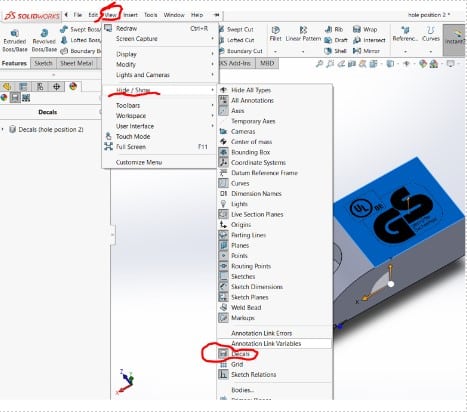Toggle Bounding Box visibility

tap(275, 152)
